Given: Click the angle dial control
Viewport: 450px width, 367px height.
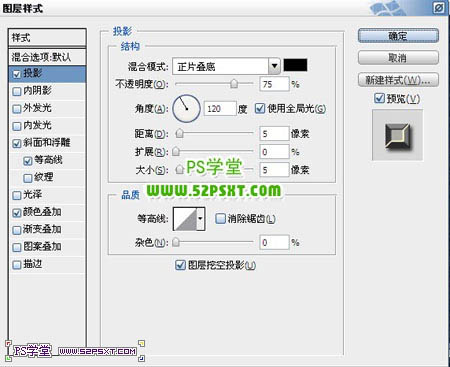Looking at the screenshot, I should tap(186, 108).
